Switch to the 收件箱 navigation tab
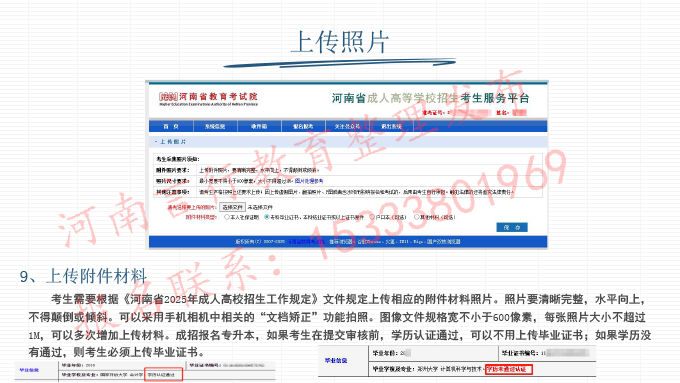Image resolution: width=680 pixels, height=383 pixels. tap(259, 126)
